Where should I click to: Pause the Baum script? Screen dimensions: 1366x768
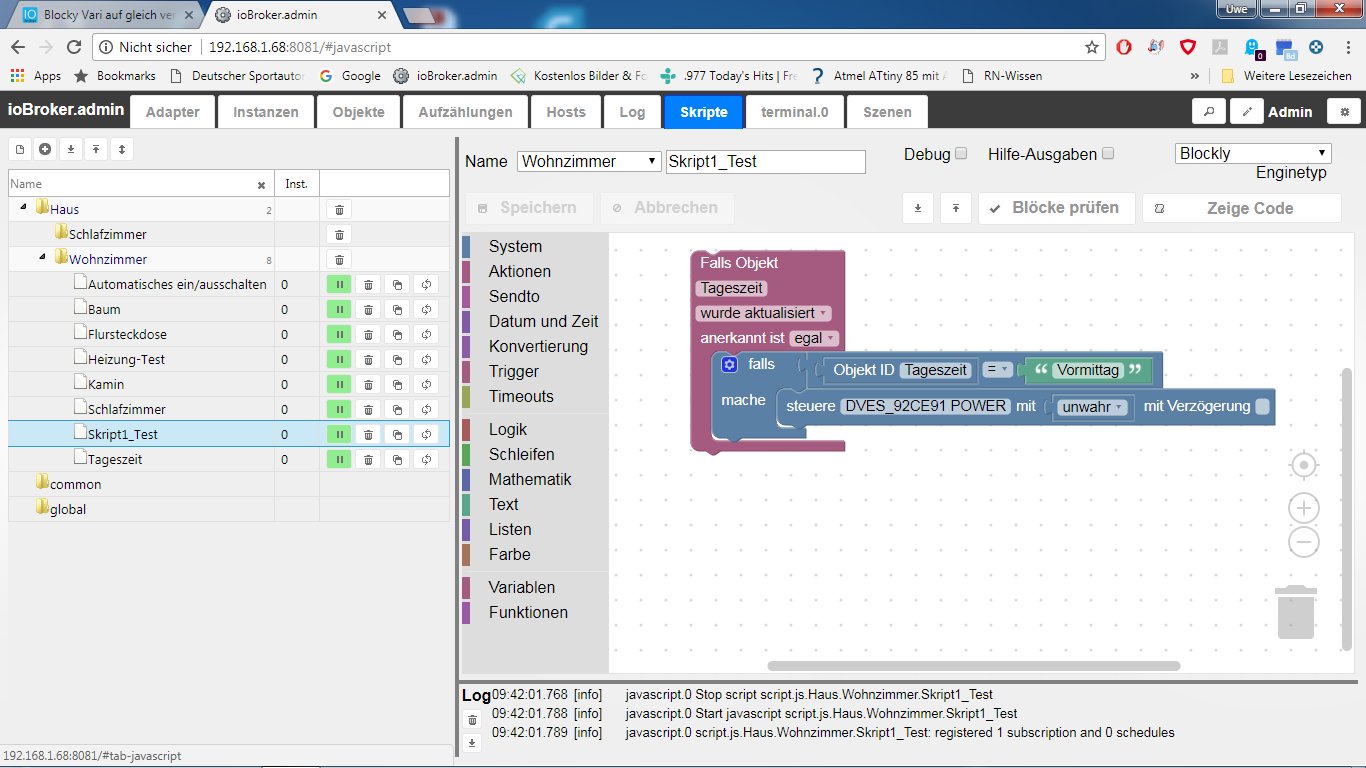339,310
